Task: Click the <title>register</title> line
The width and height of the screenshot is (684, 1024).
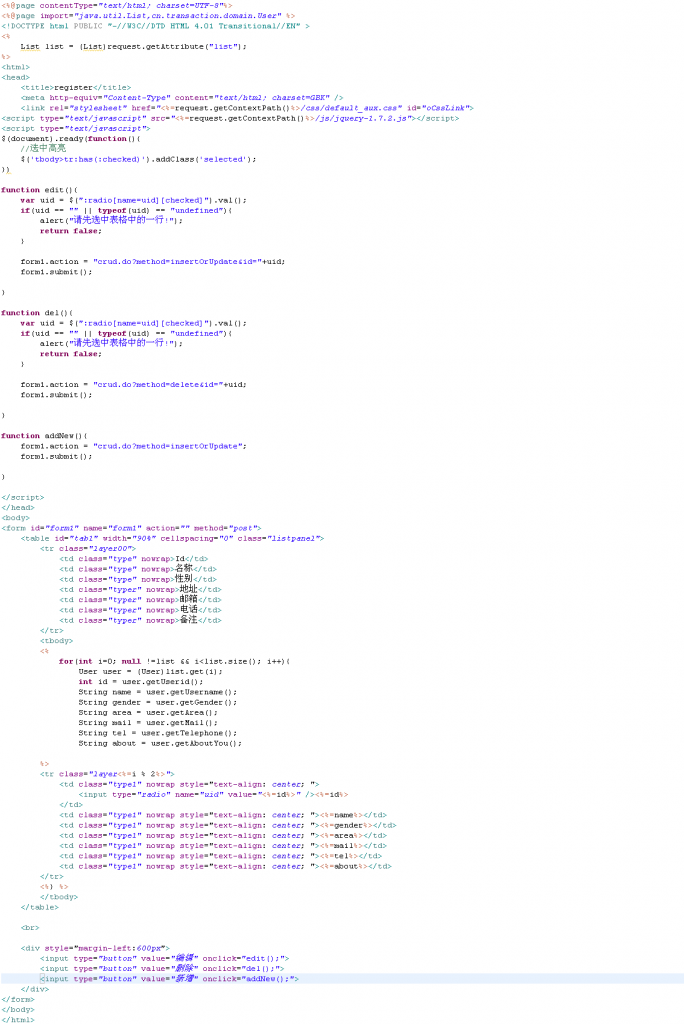Action: point(76,87)
